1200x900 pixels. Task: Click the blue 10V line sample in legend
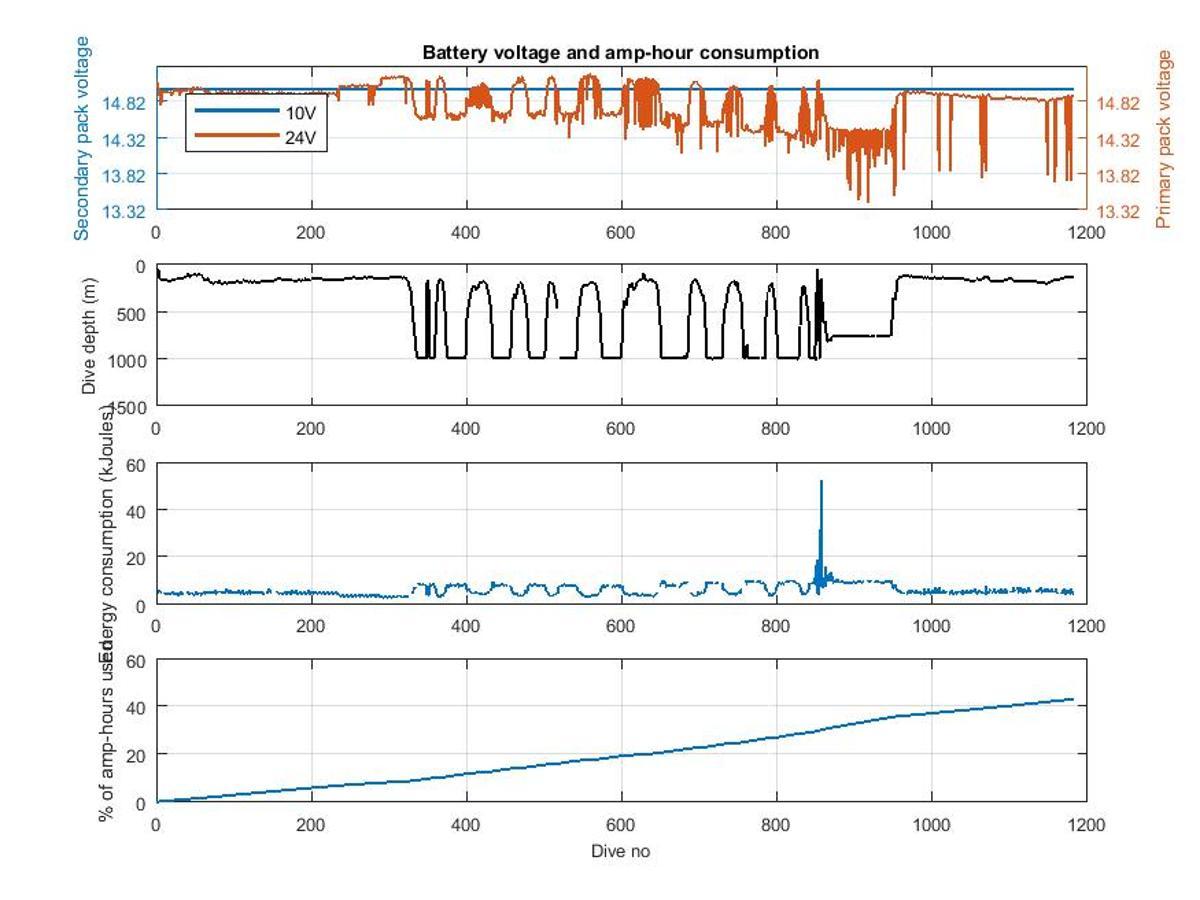[x=237, y=111]
